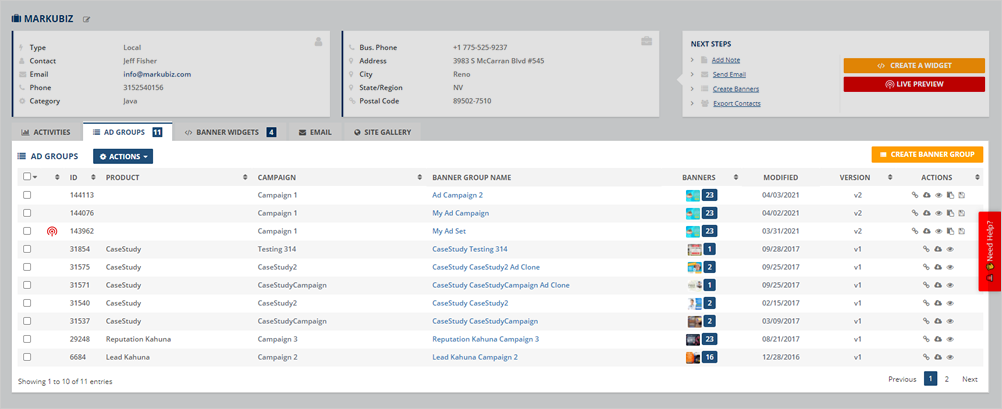The height and width of the screenshot is (409, 1002).
Task: Click the link icon for Lead Kahuna Campaign 2
Action: click(x=926, y=357)
